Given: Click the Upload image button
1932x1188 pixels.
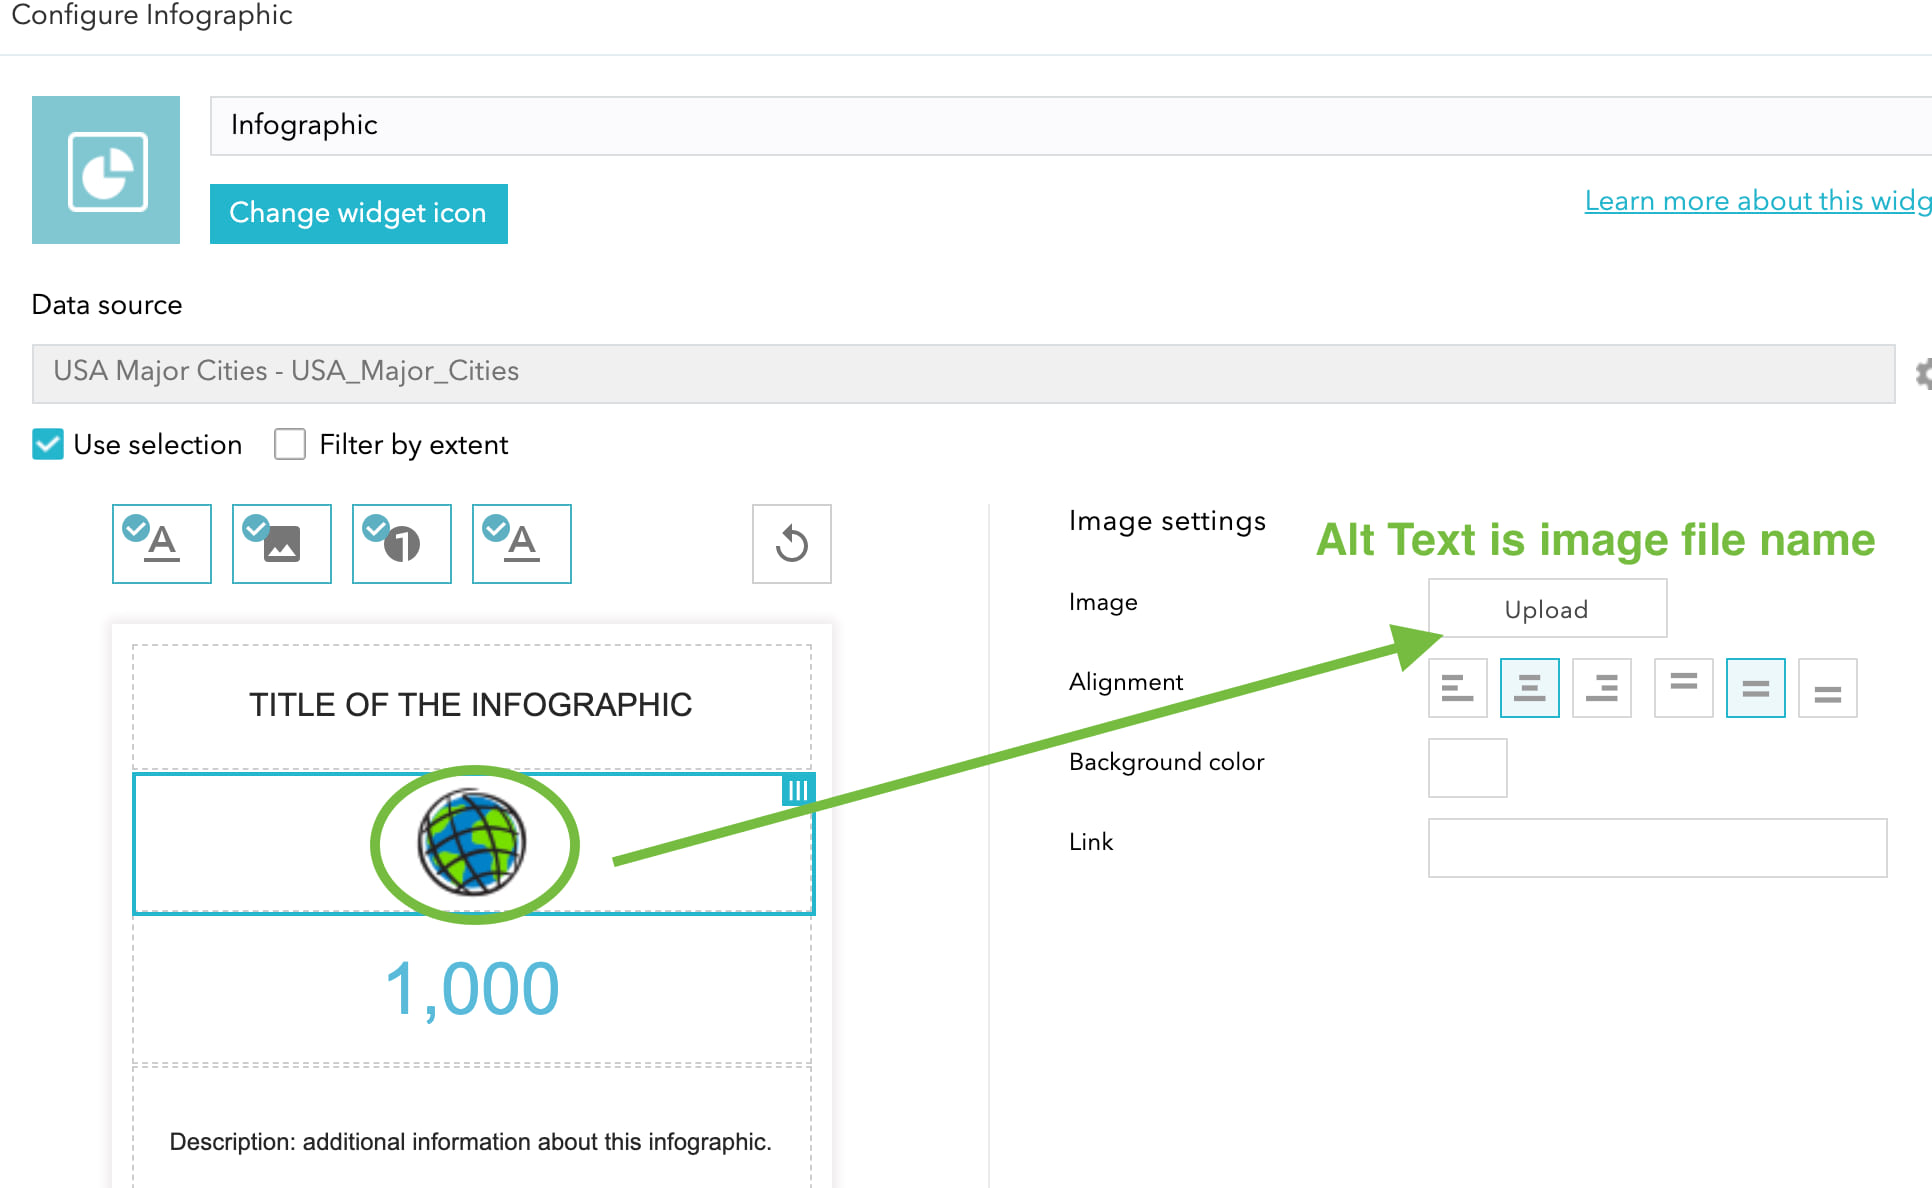Looking at the screenshot, I should tap(1547, 606).
